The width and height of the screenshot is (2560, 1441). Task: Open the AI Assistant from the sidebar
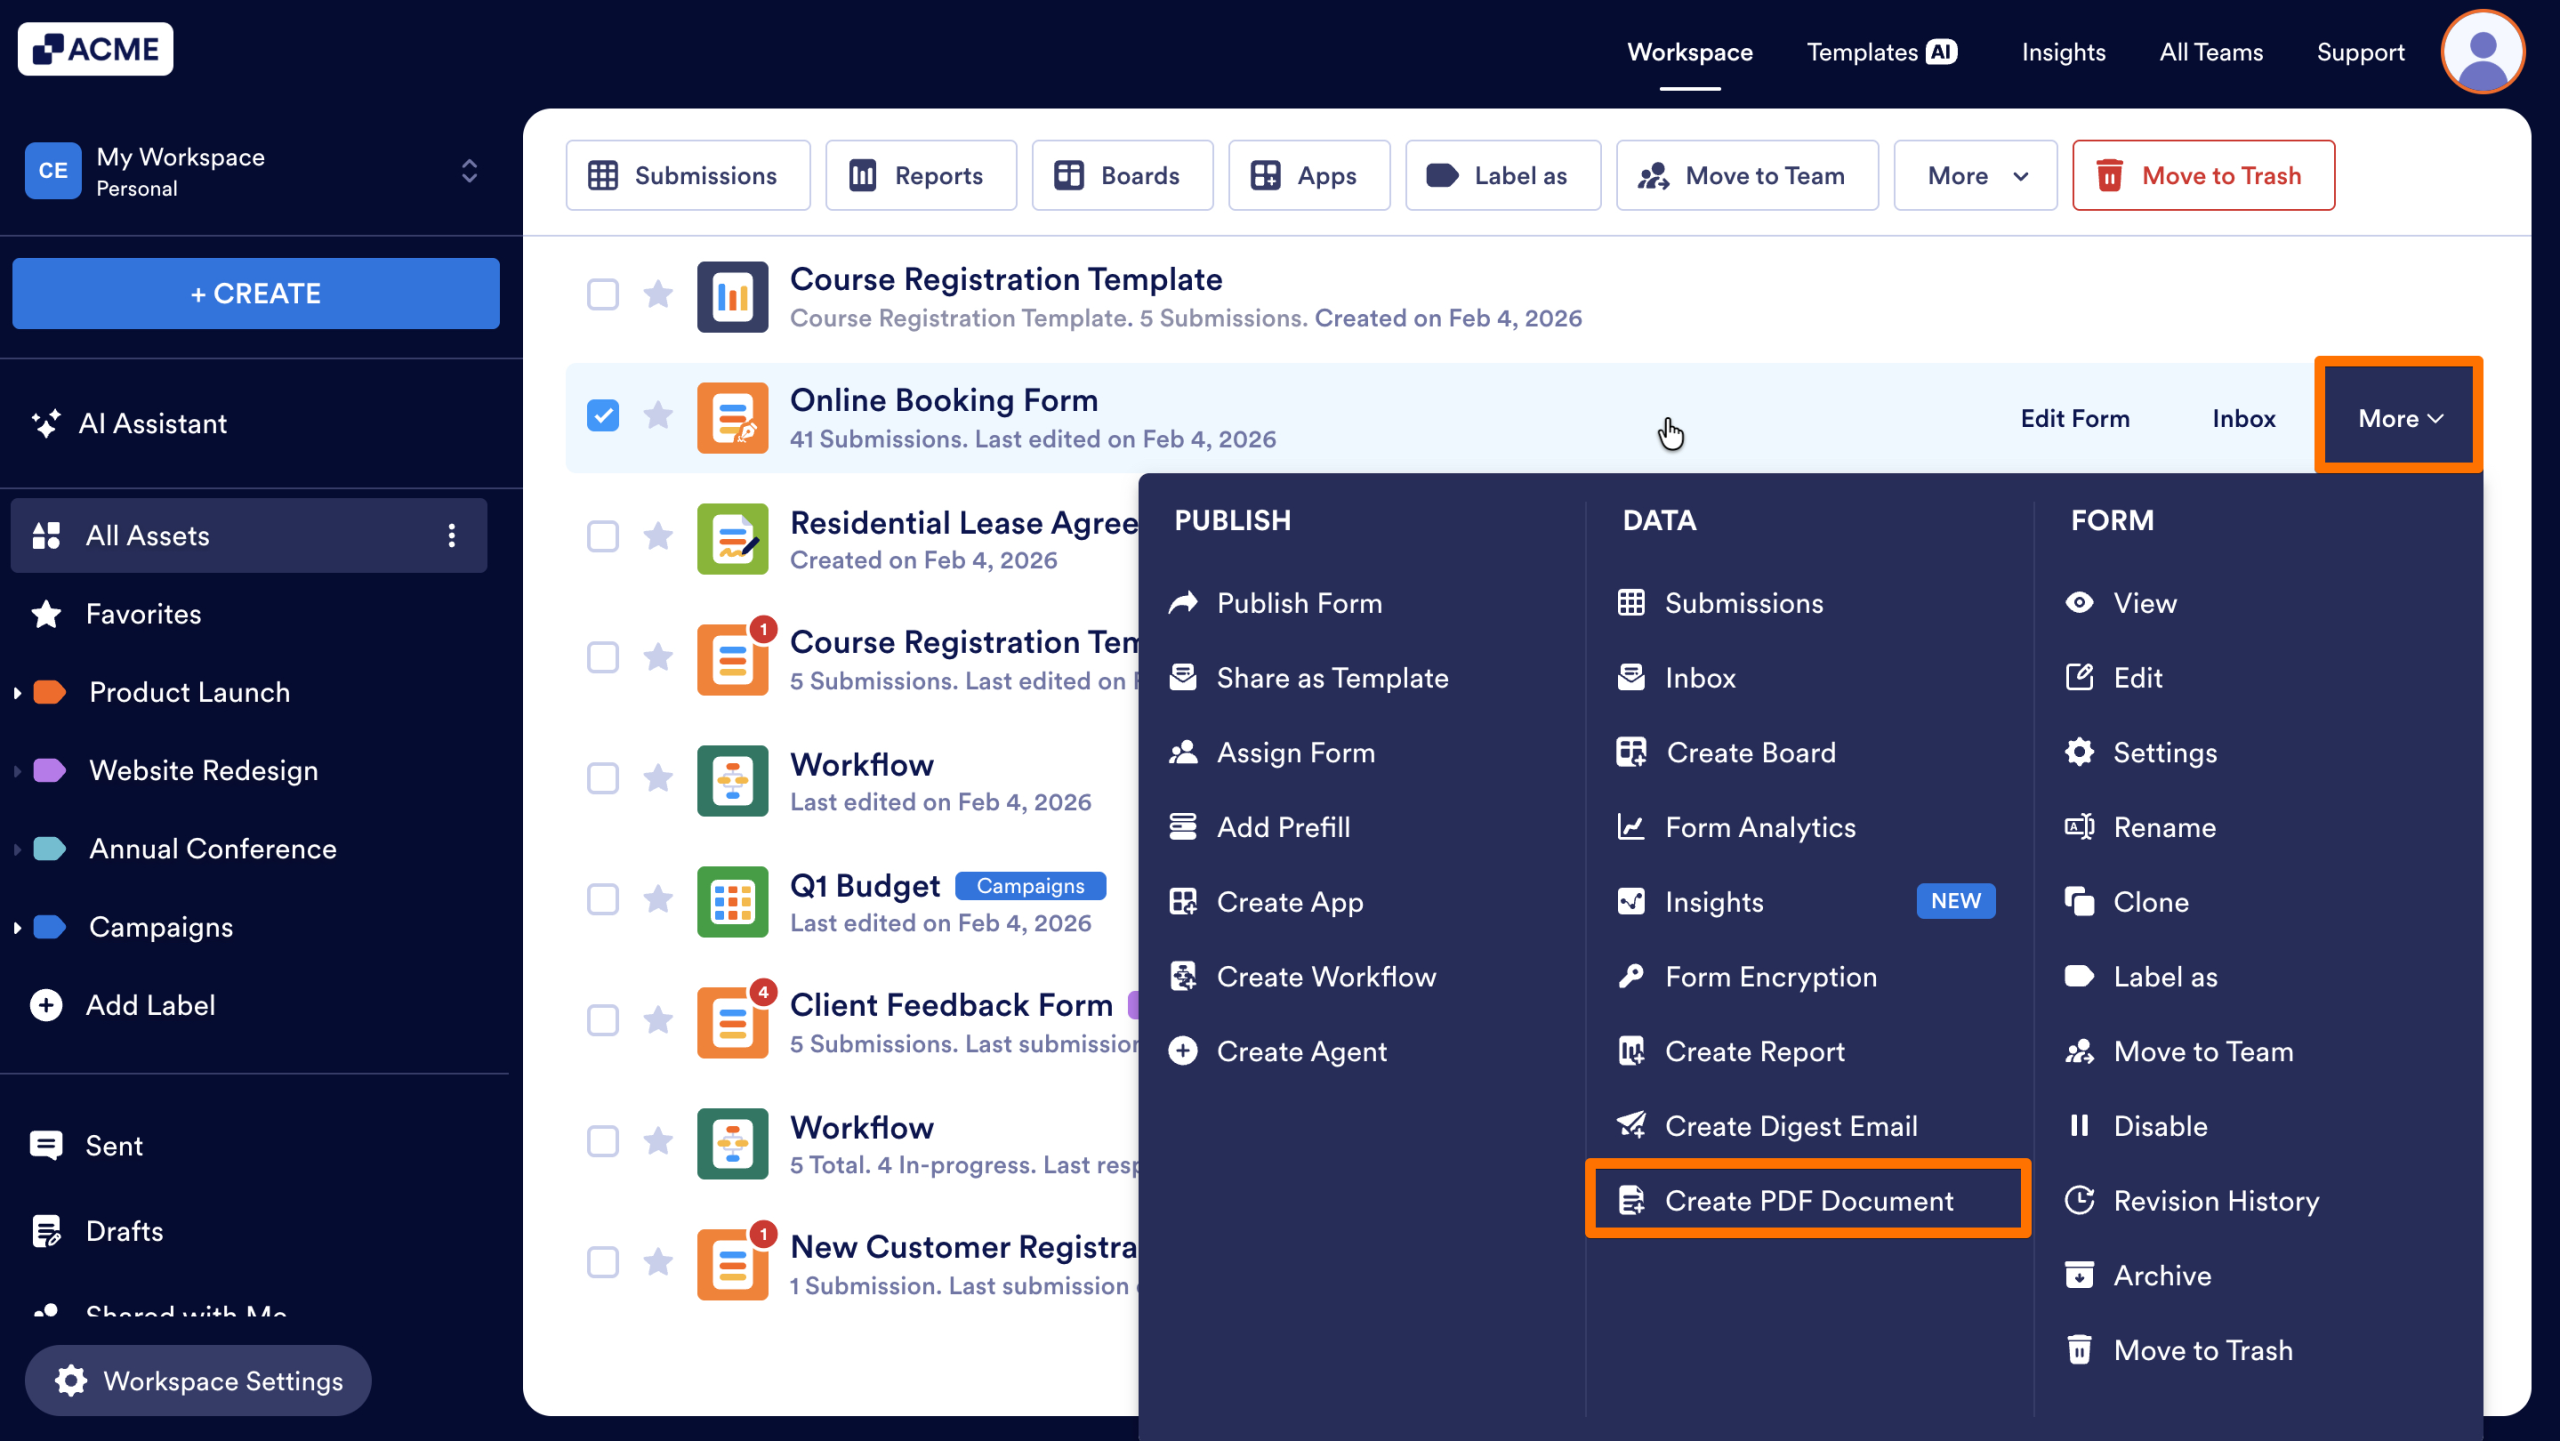tap(154, 423)
